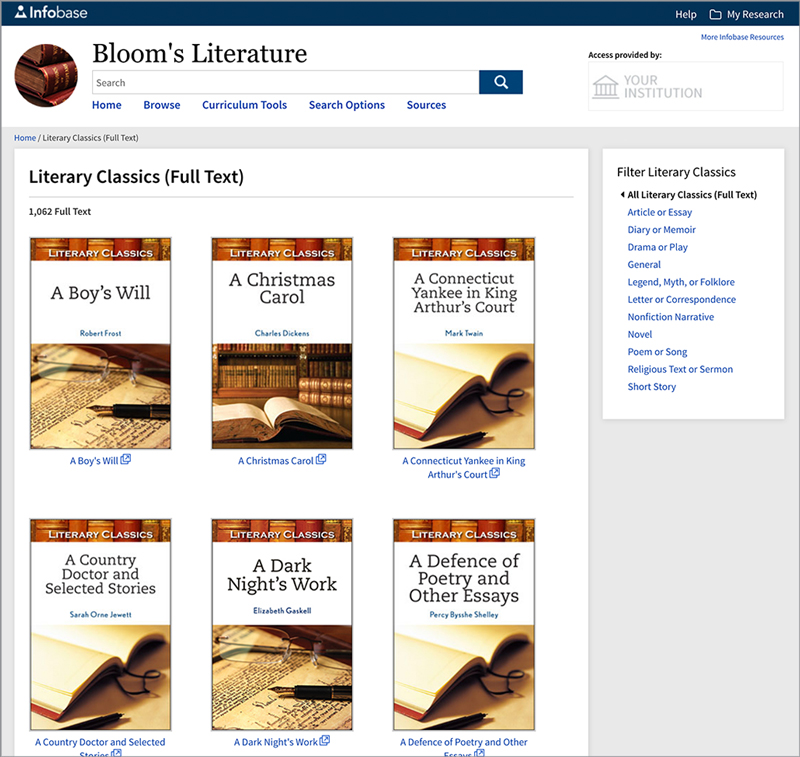This screenshot has width=800, height=757.
Task: Filter by Diary or Memoir
Action: coord(662,230)
